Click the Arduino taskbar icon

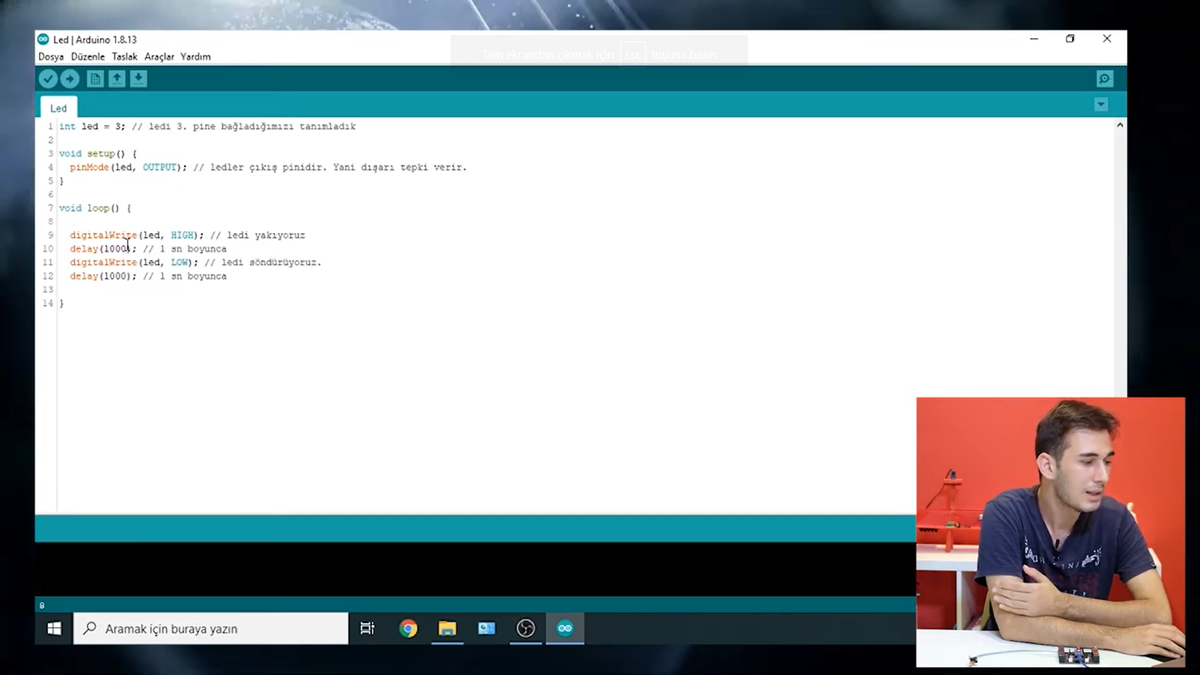(x=565, y=628)
